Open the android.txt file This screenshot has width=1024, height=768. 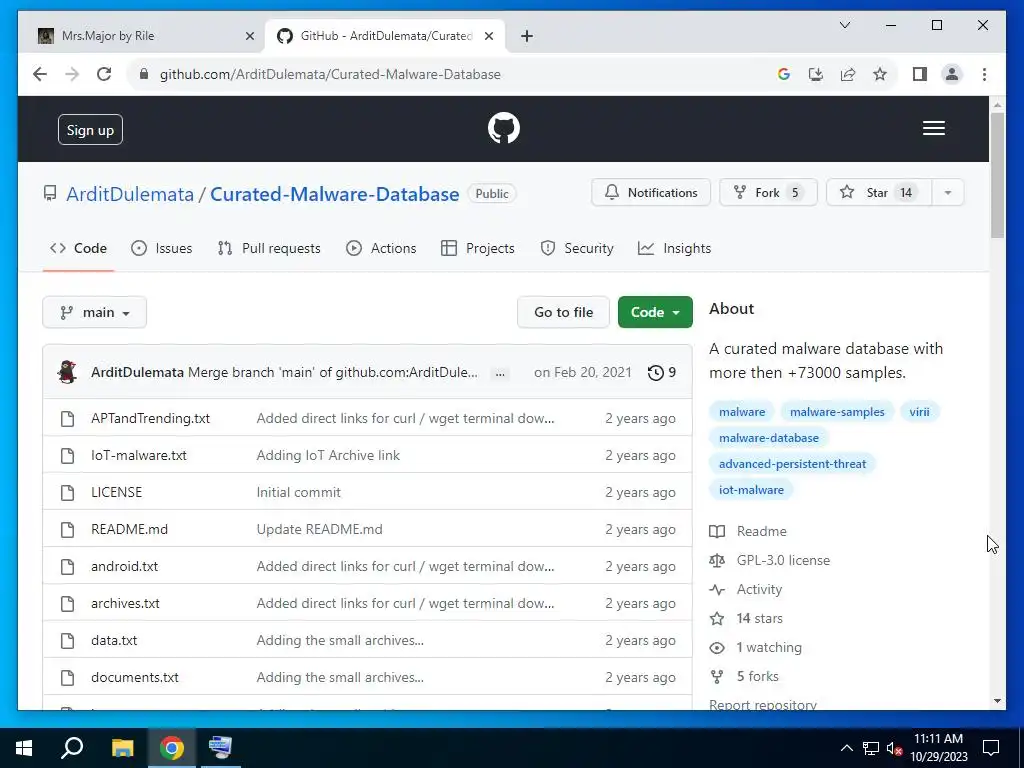click(x=124, y=566)
